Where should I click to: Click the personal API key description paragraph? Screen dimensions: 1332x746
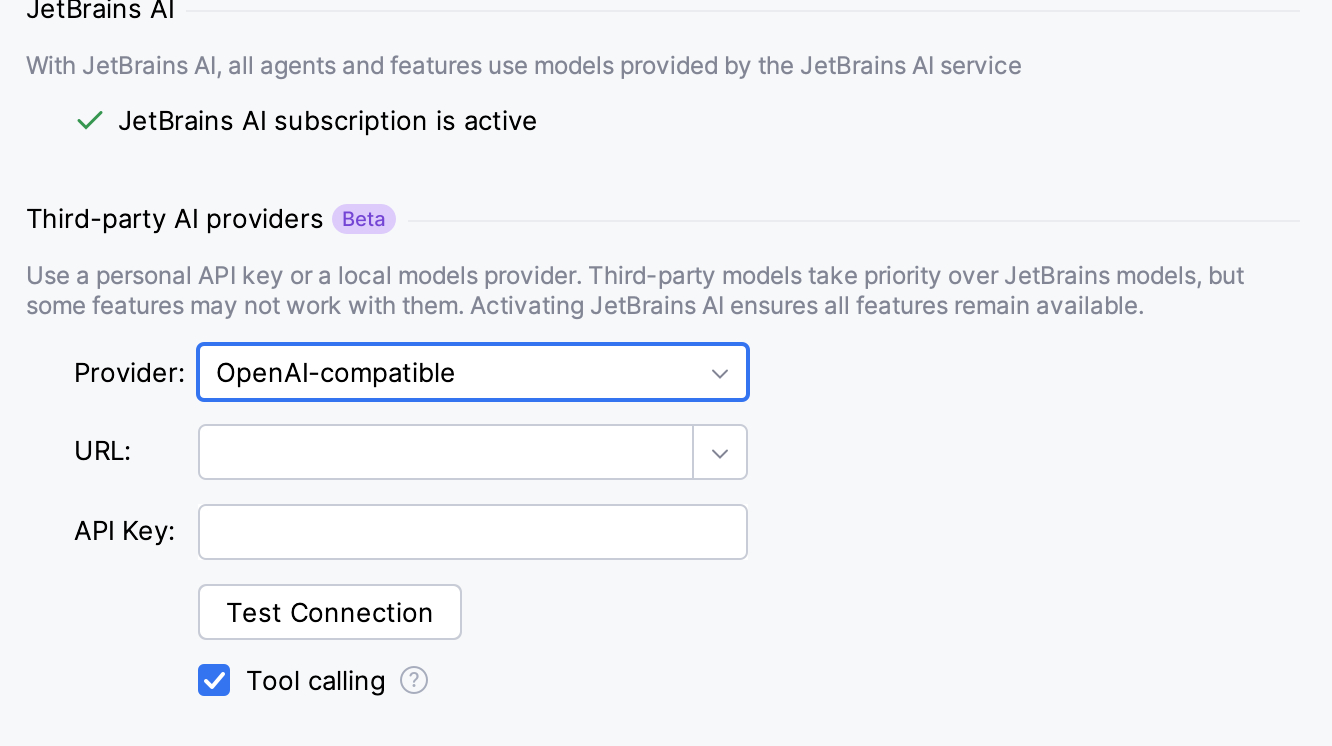coord(634,290)
